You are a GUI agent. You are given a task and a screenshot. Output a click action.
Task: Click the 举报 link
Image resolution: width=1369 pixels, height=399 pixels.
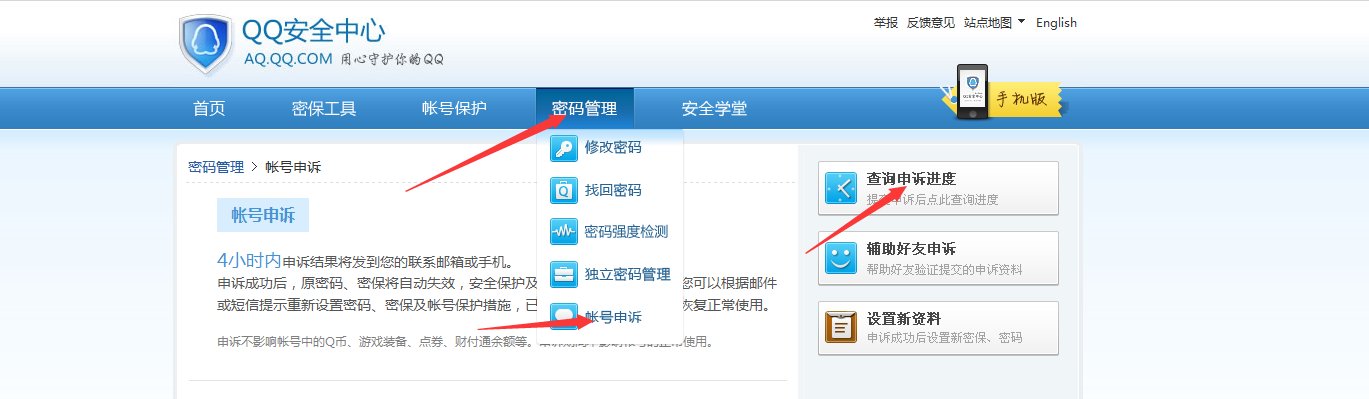[x=885, y=22]
